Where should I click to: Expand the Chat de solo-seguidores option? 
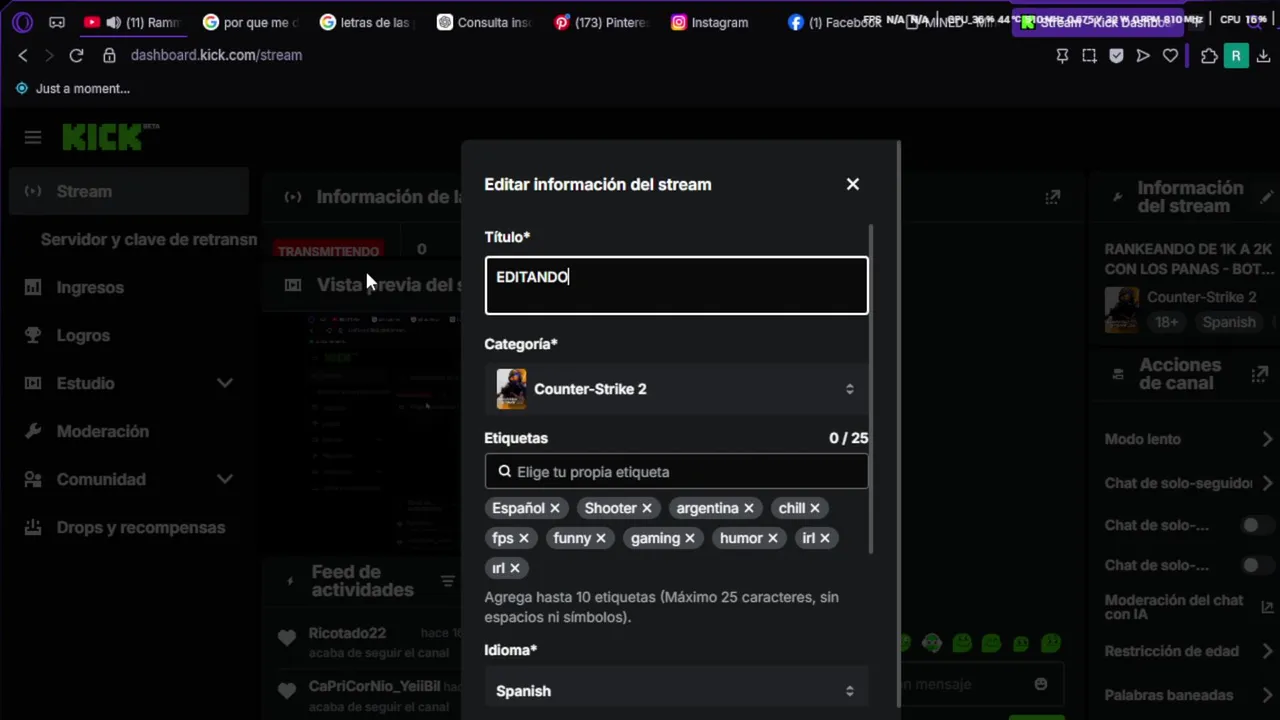pyautogui.click(x=1267, y=483)
